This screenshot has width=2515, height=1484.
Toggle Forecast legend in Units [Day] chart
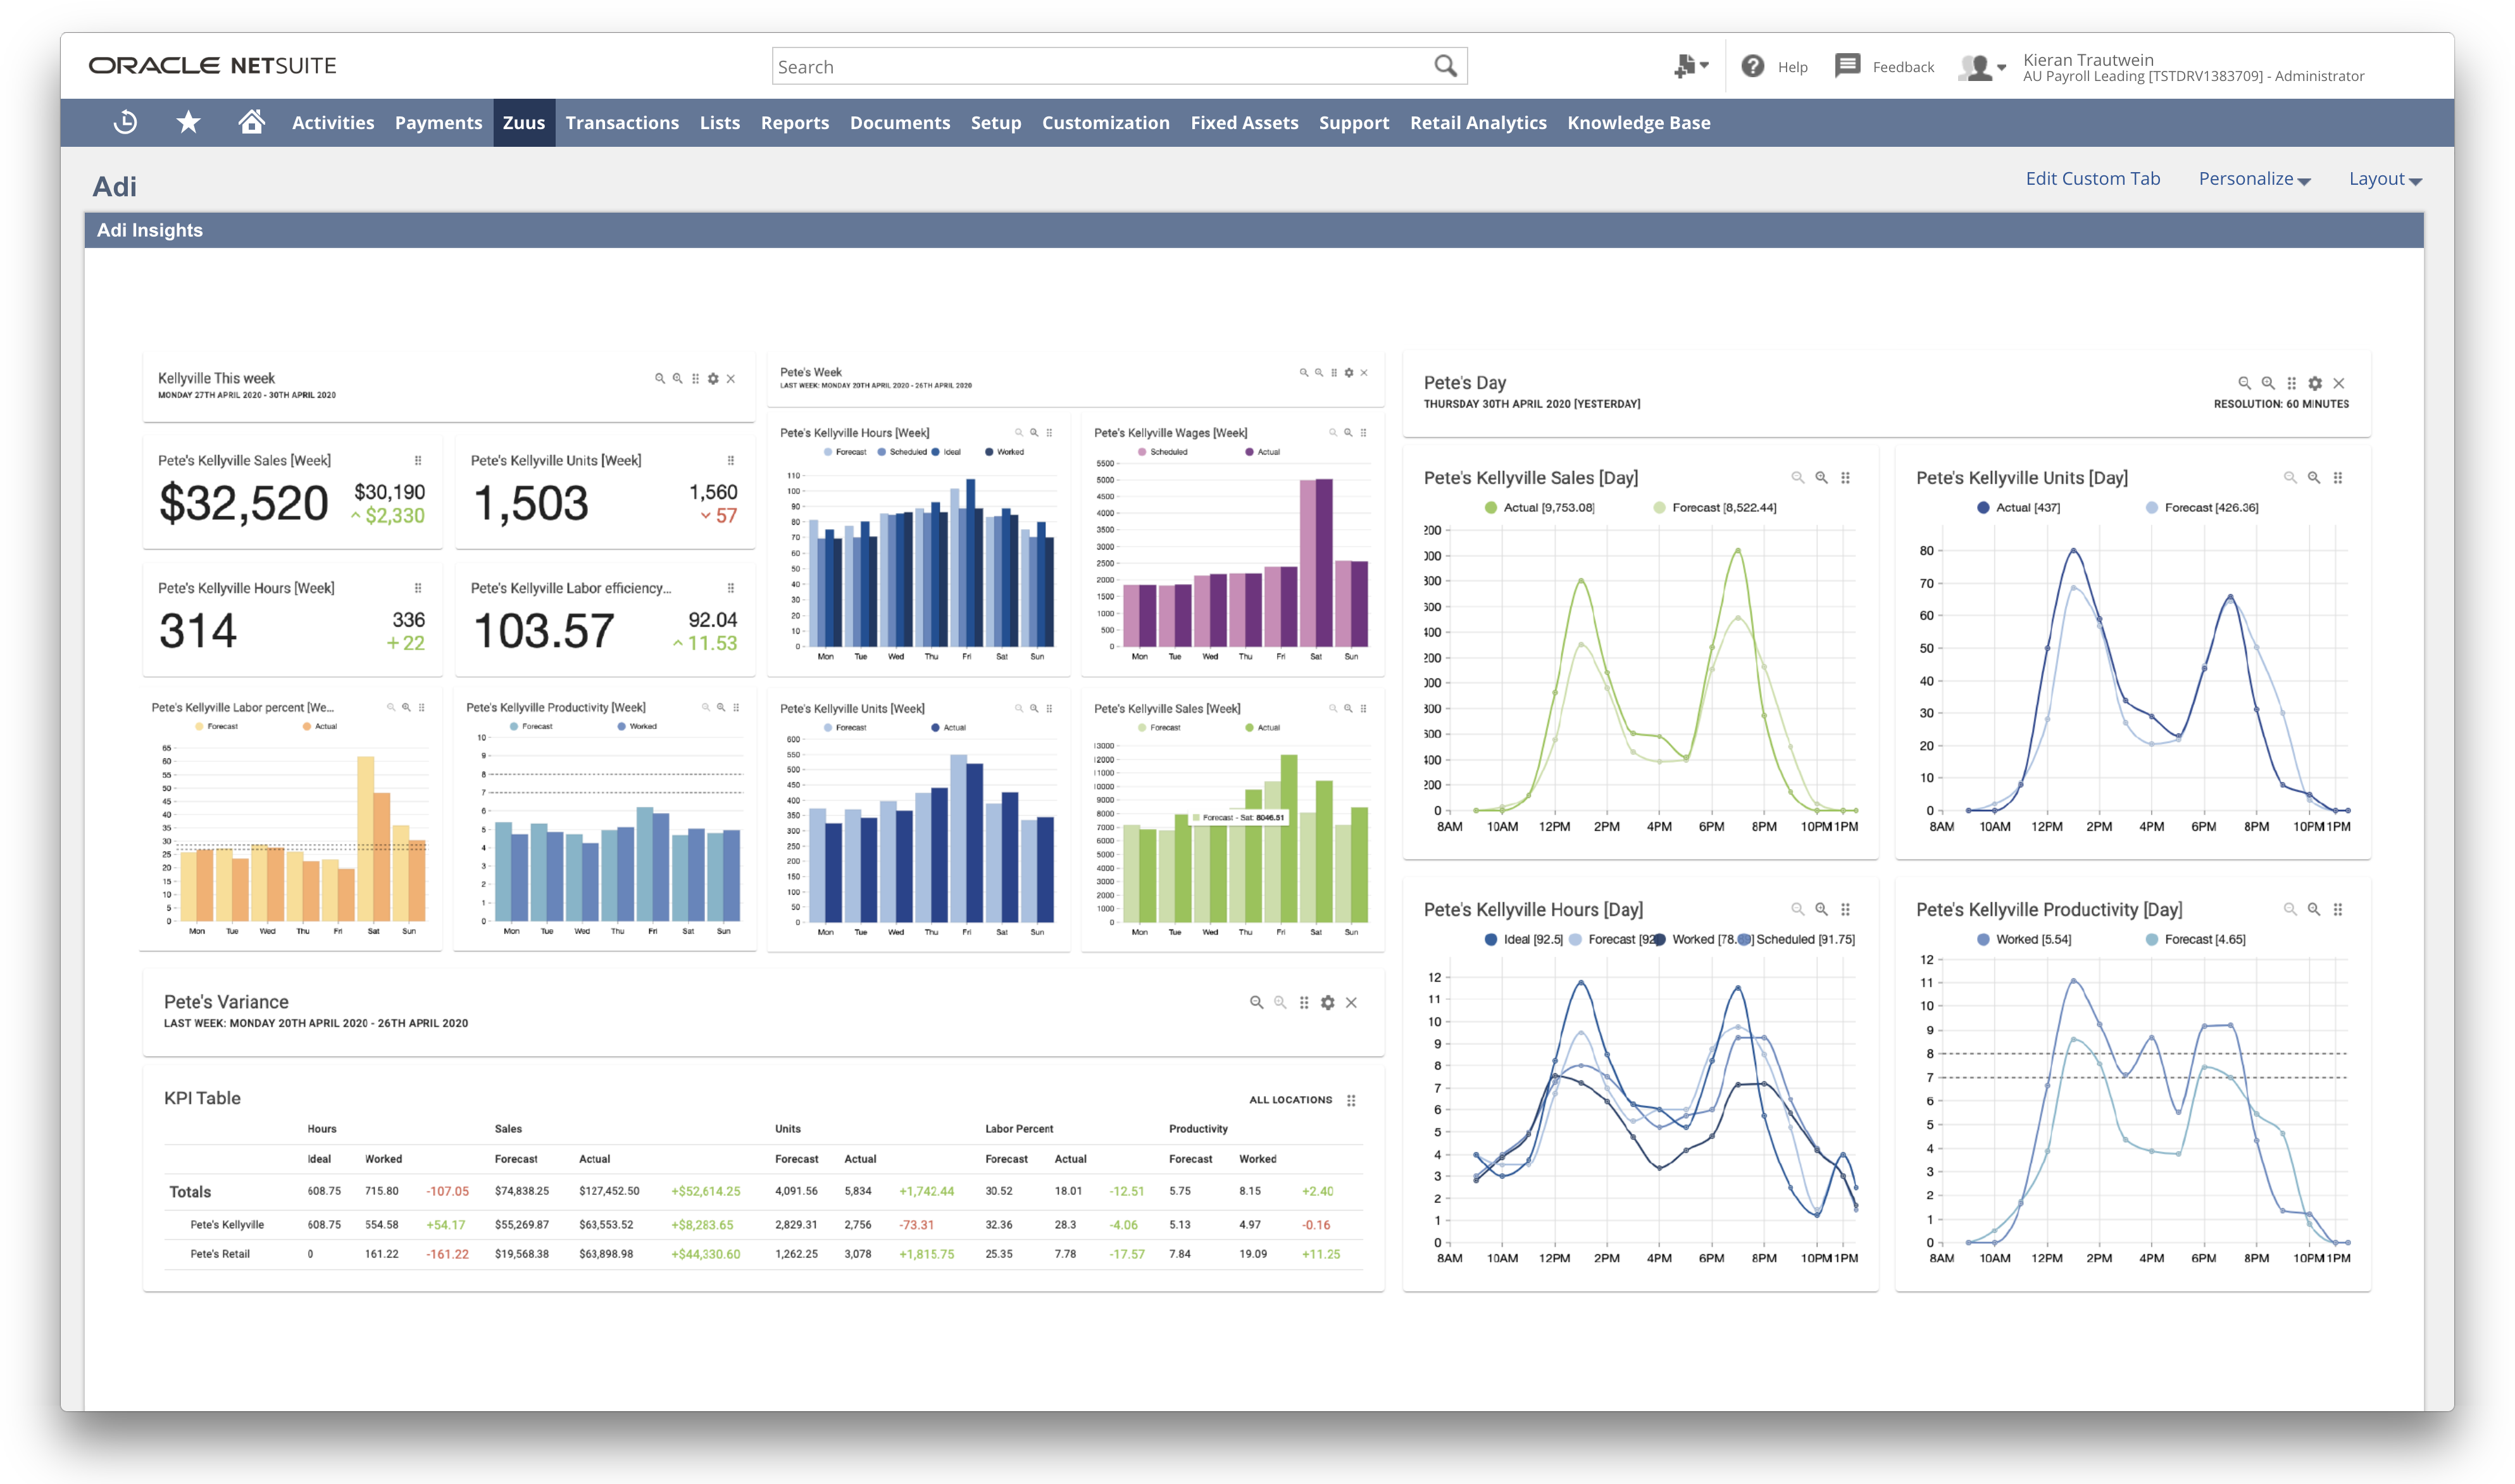2200,508
